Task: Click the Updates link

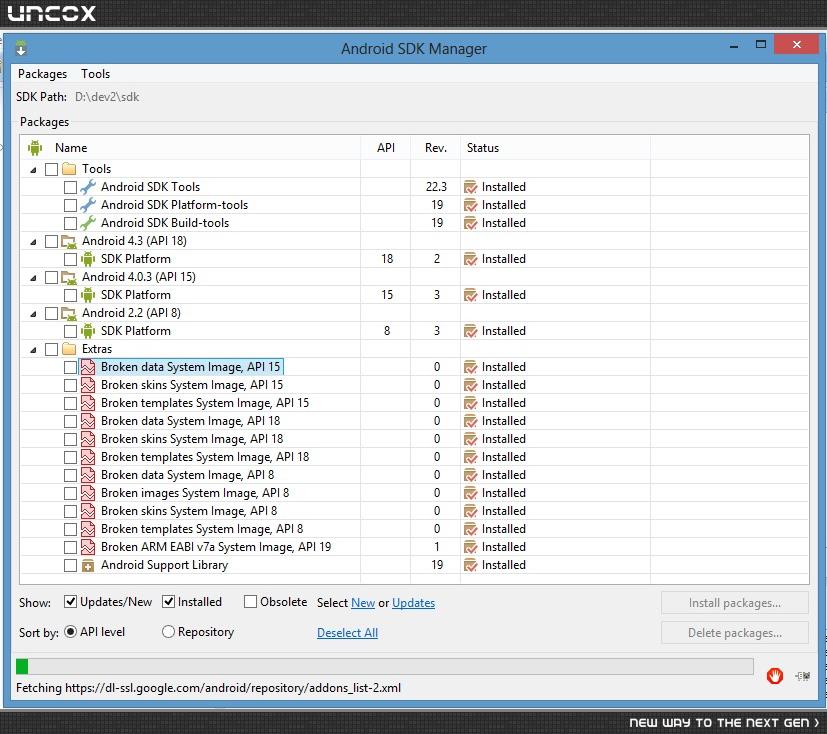Action: coord(414,603)
